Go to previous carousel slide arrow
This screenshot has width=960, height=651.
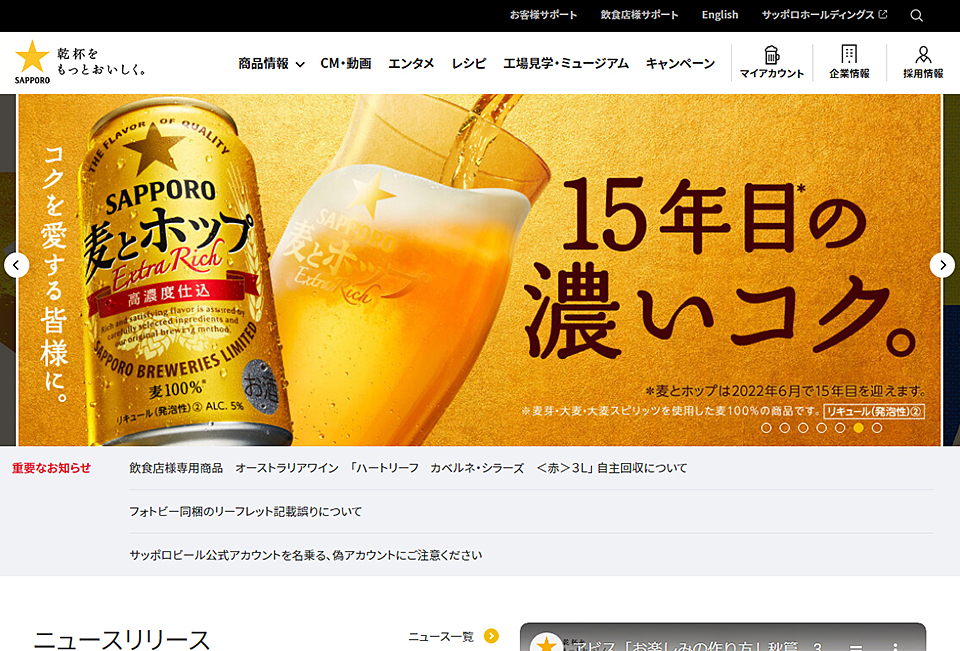[17, 265]
